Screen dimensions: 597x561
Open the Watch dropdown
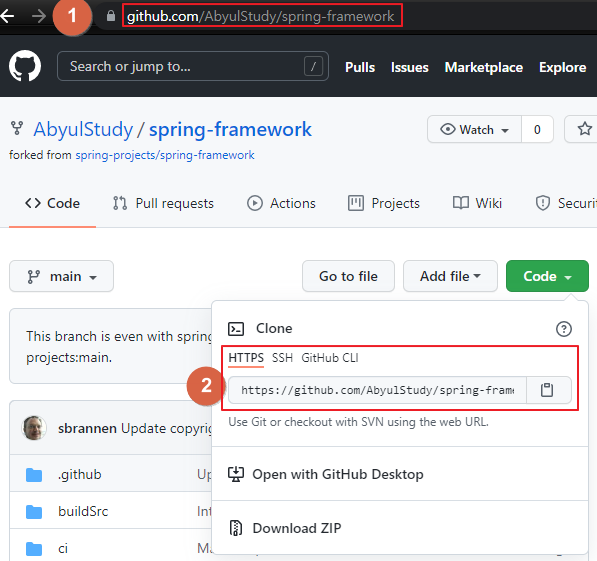tap(474, 129)
